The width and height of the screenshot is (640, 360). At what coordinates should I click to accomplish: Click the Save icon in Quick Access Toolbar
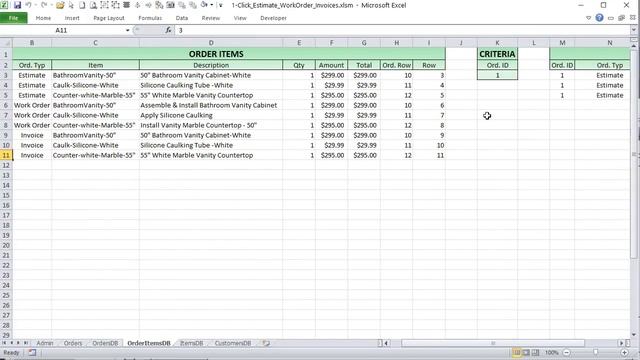[x=17, y=5]
